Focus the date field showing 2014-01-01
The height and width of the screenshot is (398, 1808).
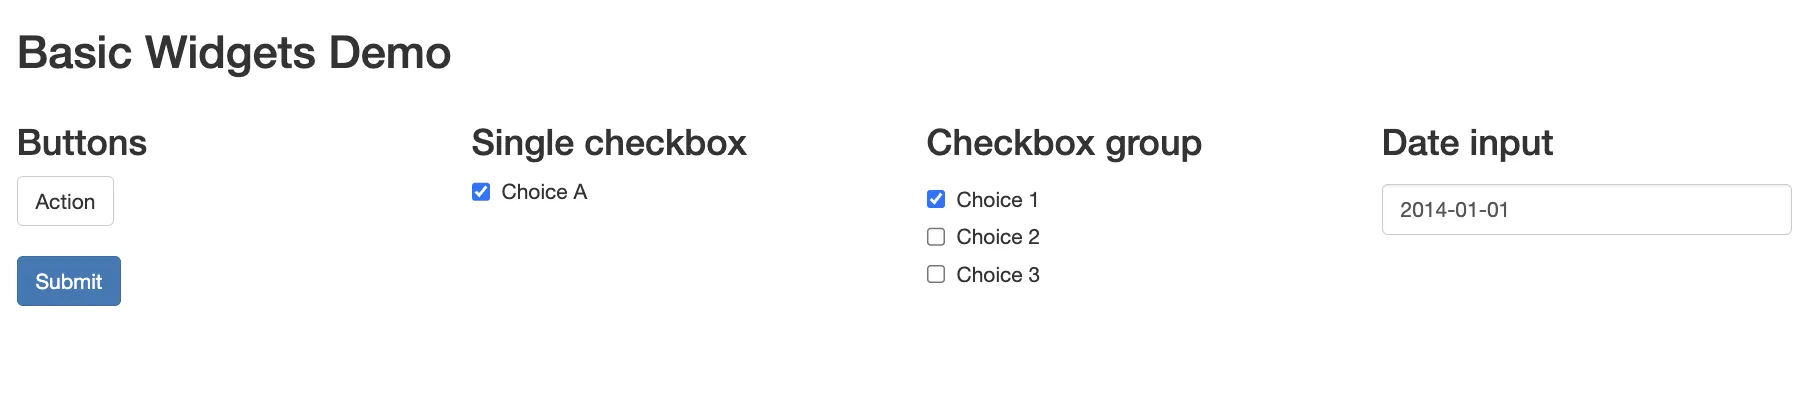(1586, 209)
